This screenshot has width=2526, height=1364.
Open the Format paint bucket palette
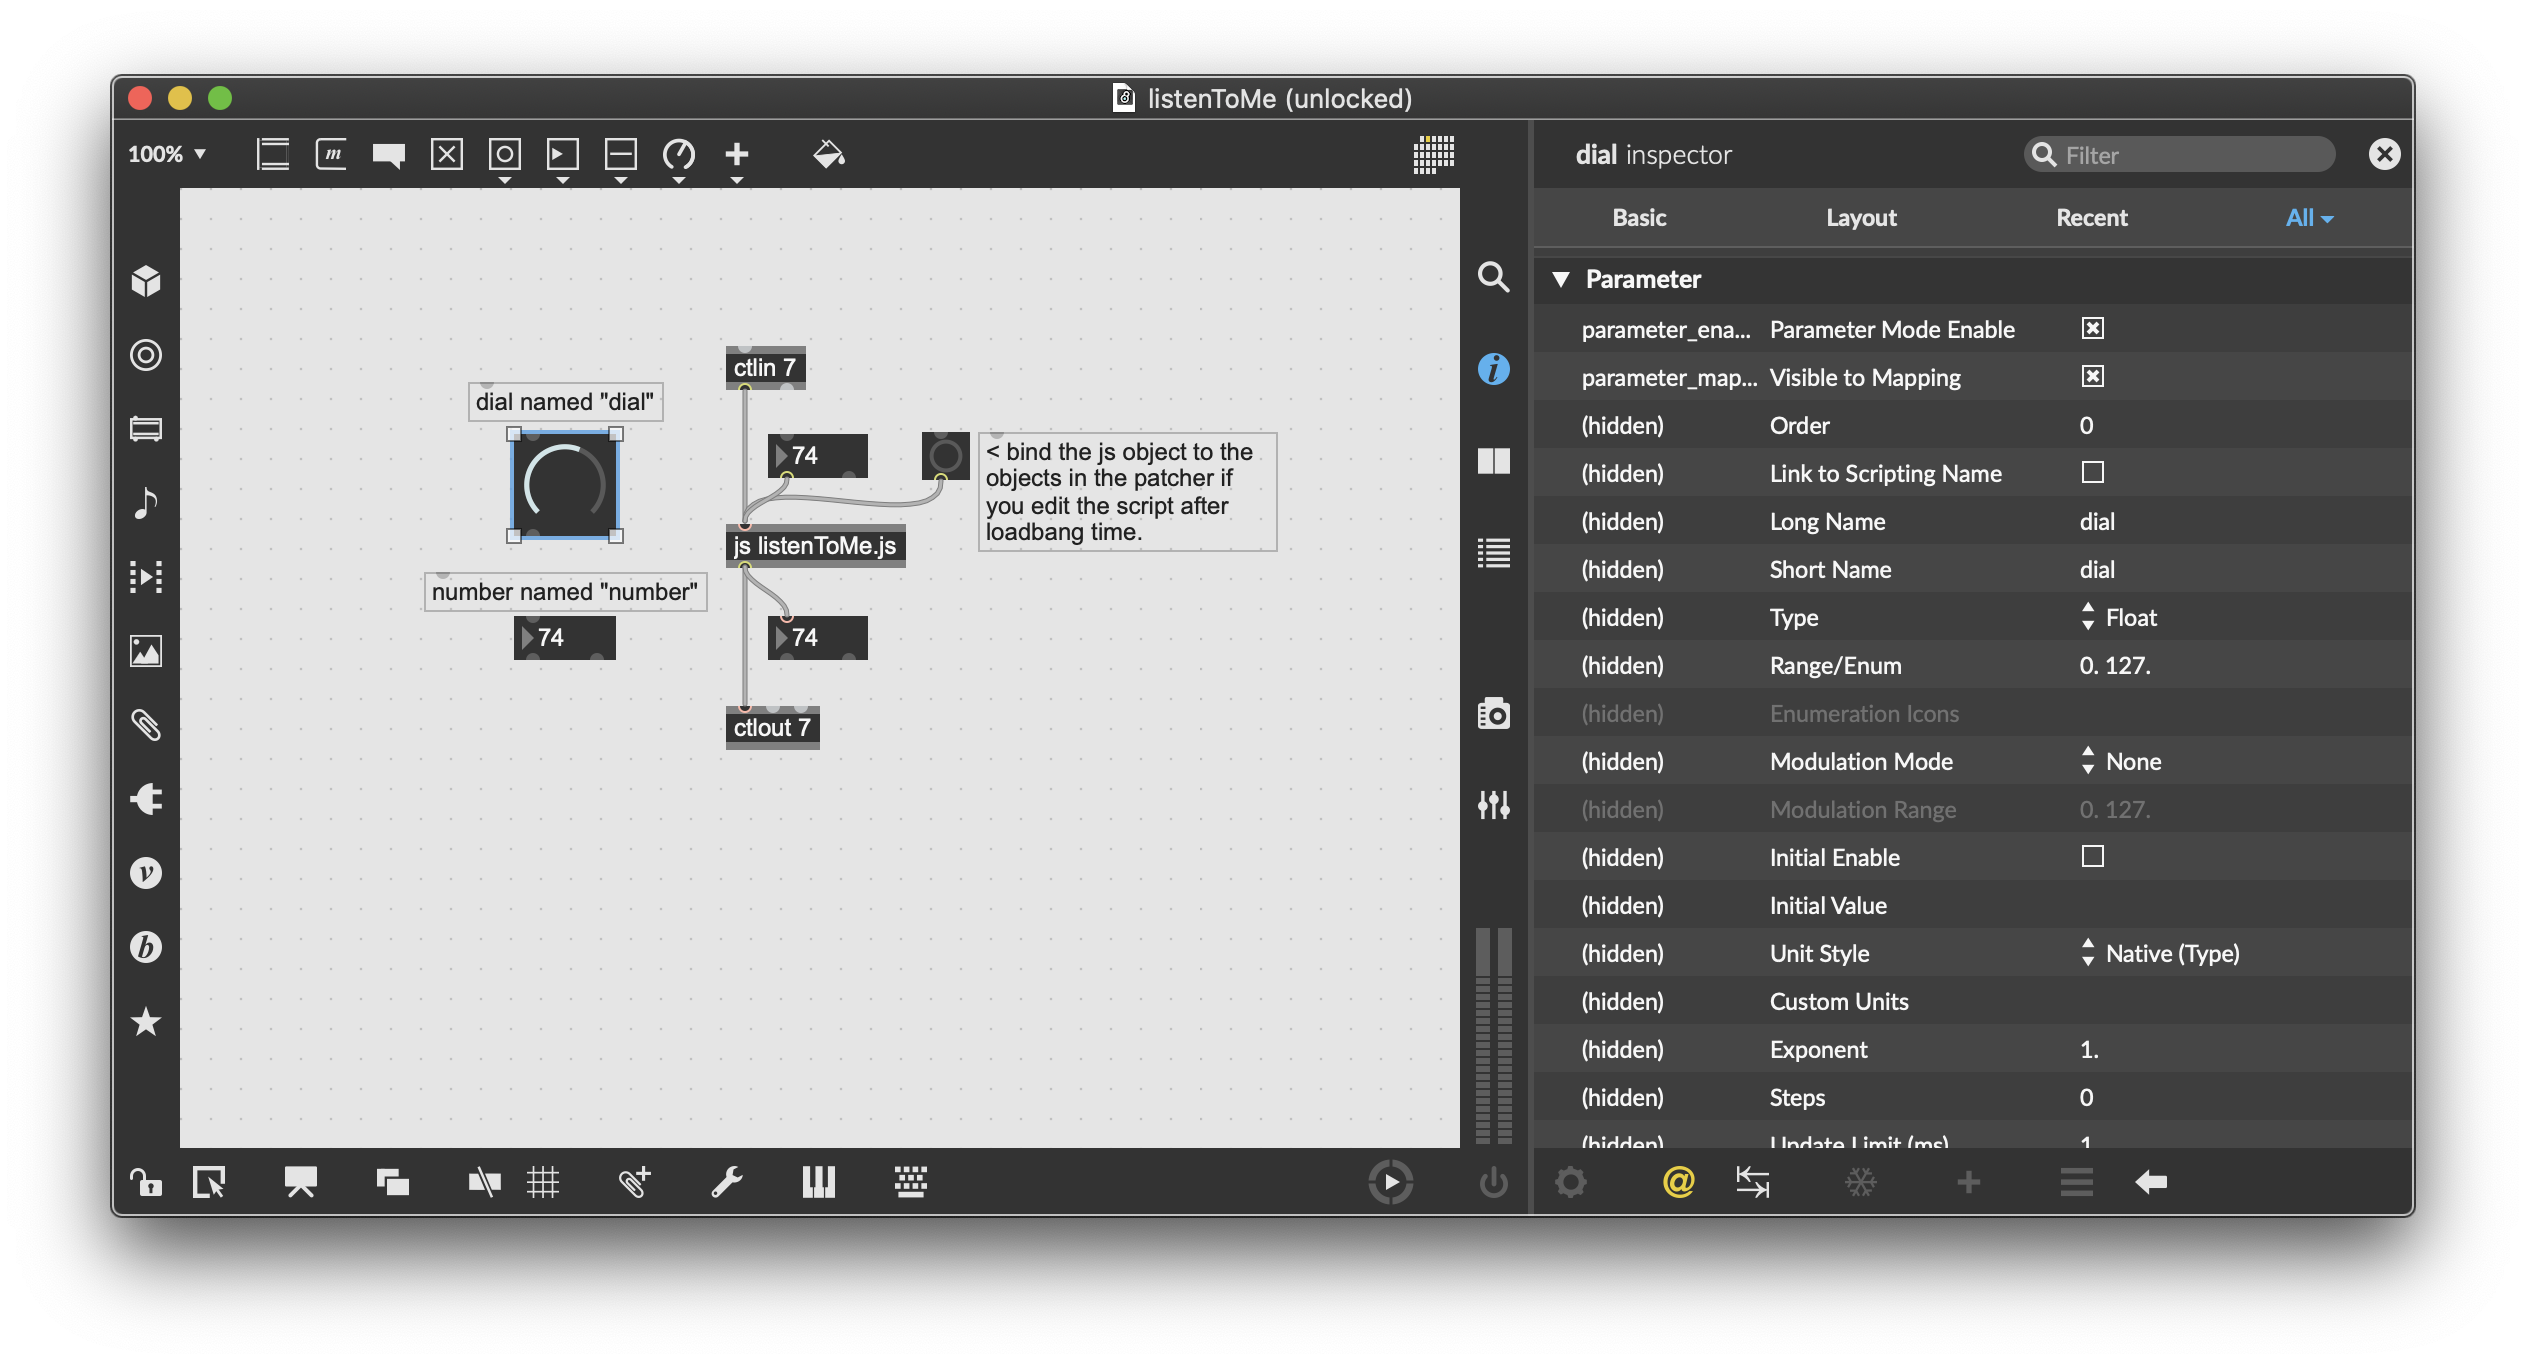pyautogui.click(x=829, y=154)
